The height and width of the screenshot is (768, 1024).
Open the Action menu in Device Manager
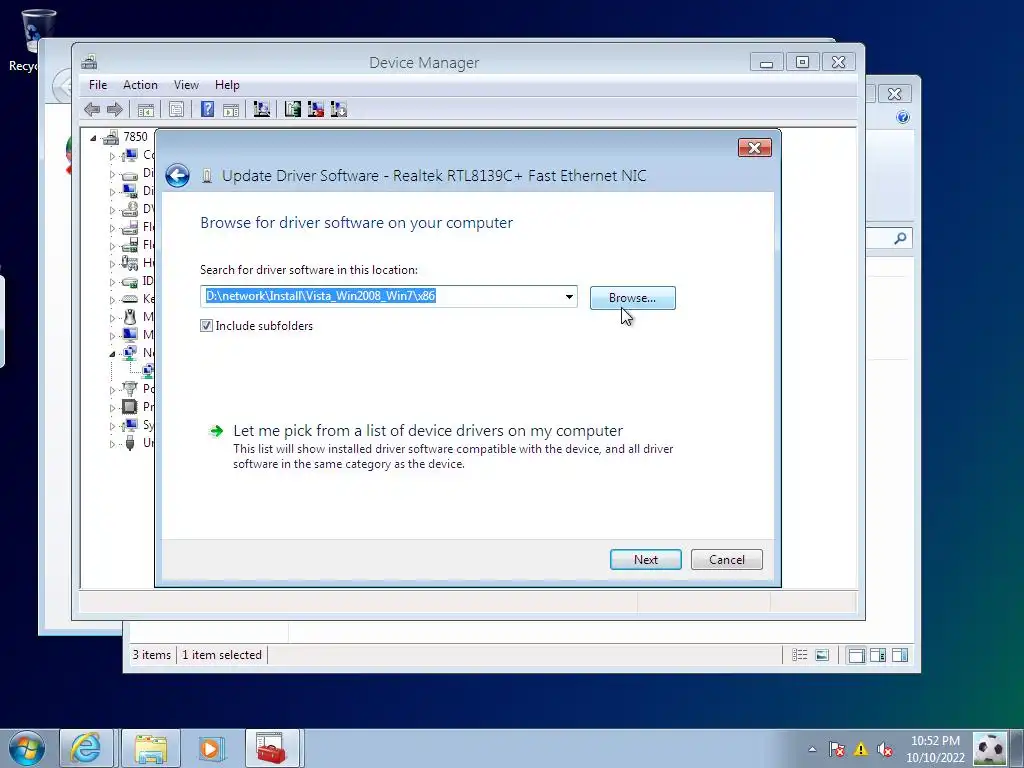point(140,85)
